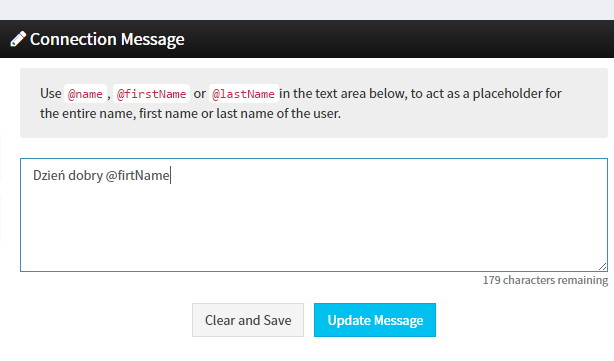
Task: Click the pencil icon beside Connection Message
Action: (x=18, y=39)
